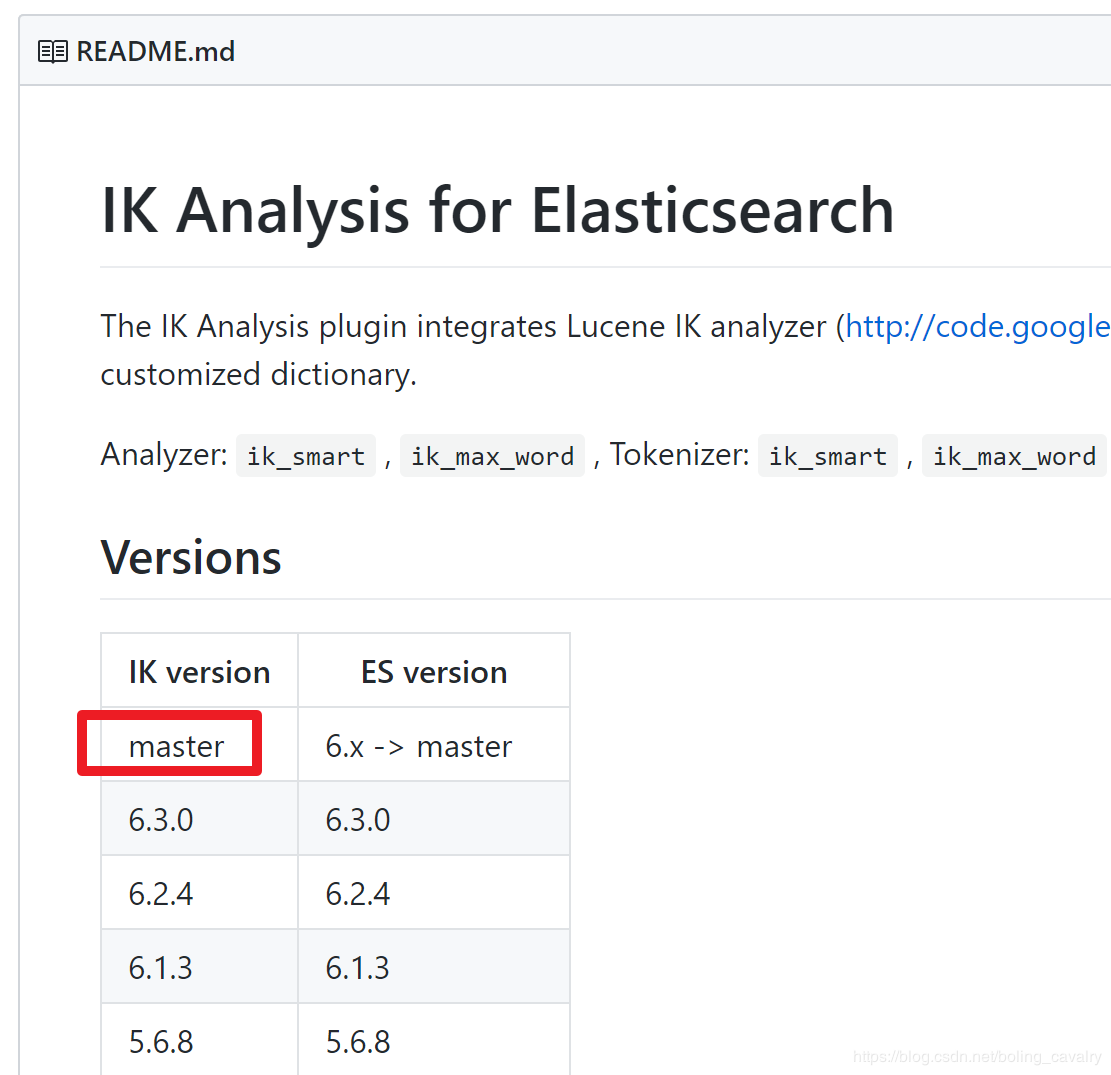The width and height of the screenshot is (1111, 1075).
Task: Click the ES version column header
Action: pyautogui.click(x=434, y=671)
